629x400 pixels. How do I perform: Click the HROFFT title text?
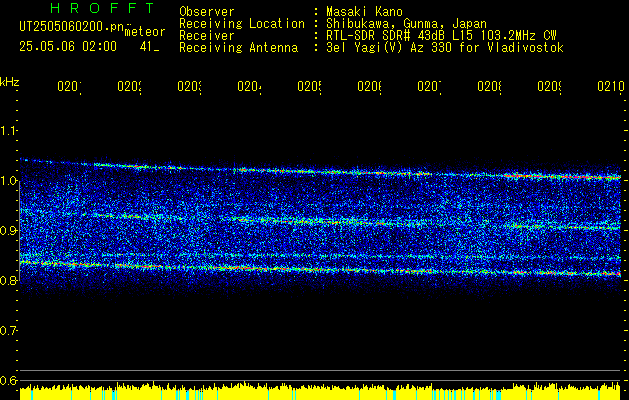103,8
